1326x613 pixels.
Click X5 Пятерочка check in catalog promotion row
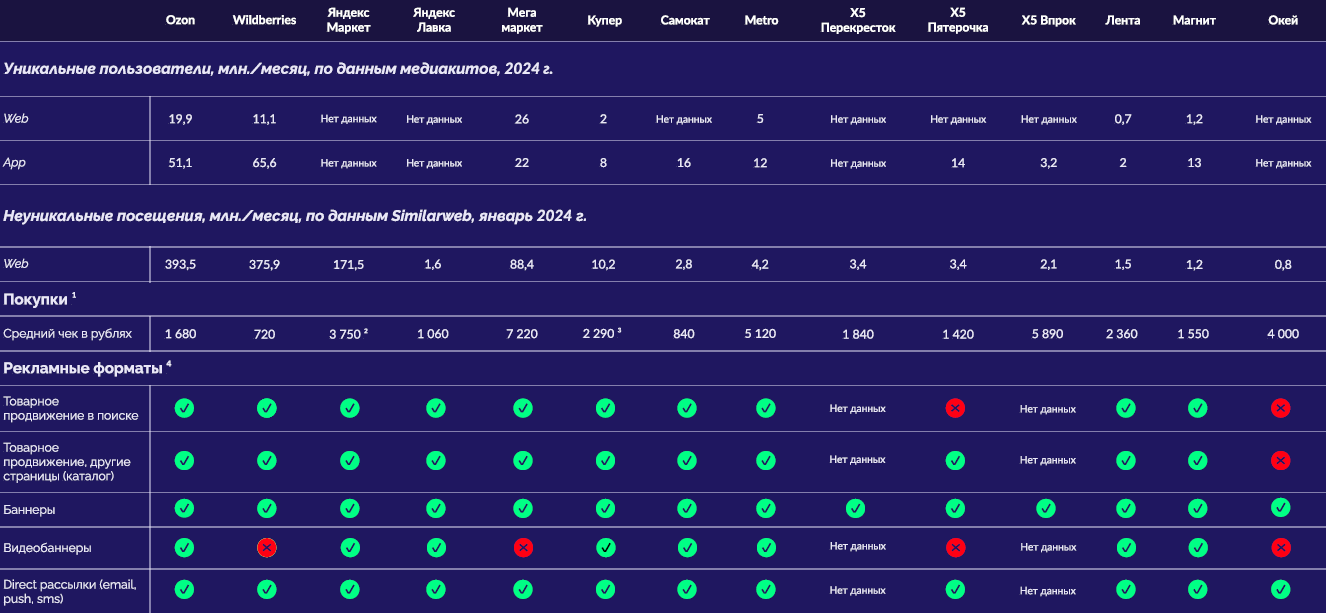coord(956,460)
